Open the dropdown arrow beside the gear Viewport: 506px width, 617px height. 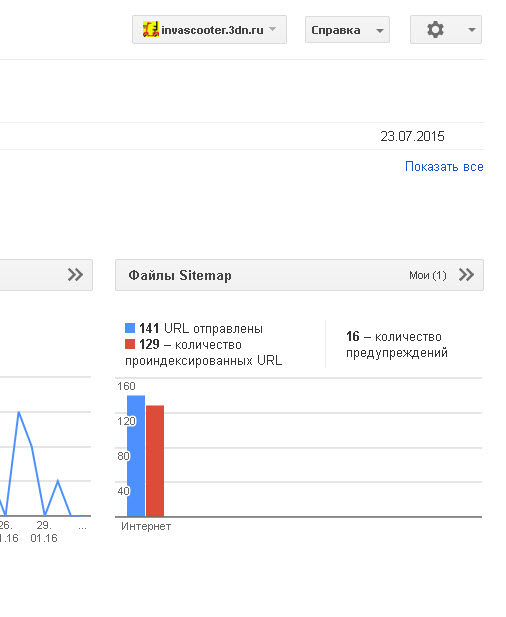click(472, 30)
